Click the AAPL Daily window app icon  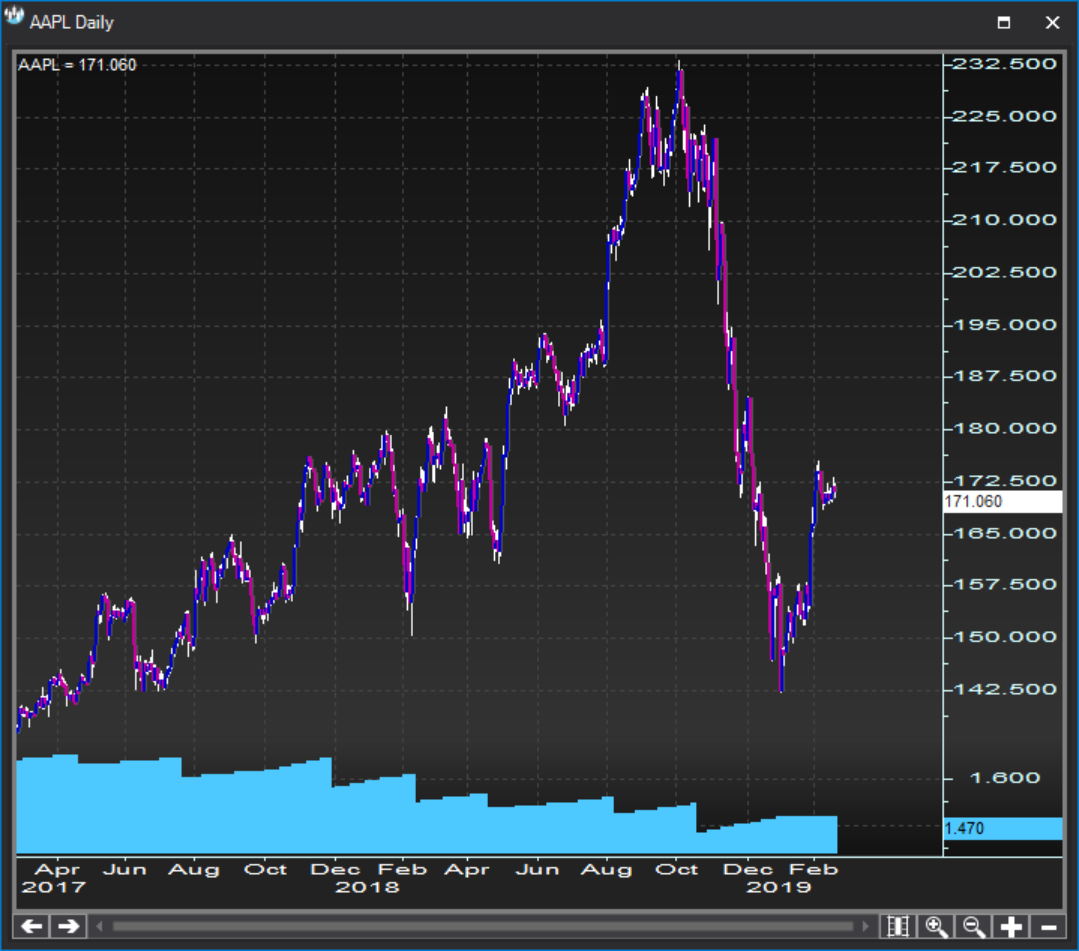(x=14, y=17)
